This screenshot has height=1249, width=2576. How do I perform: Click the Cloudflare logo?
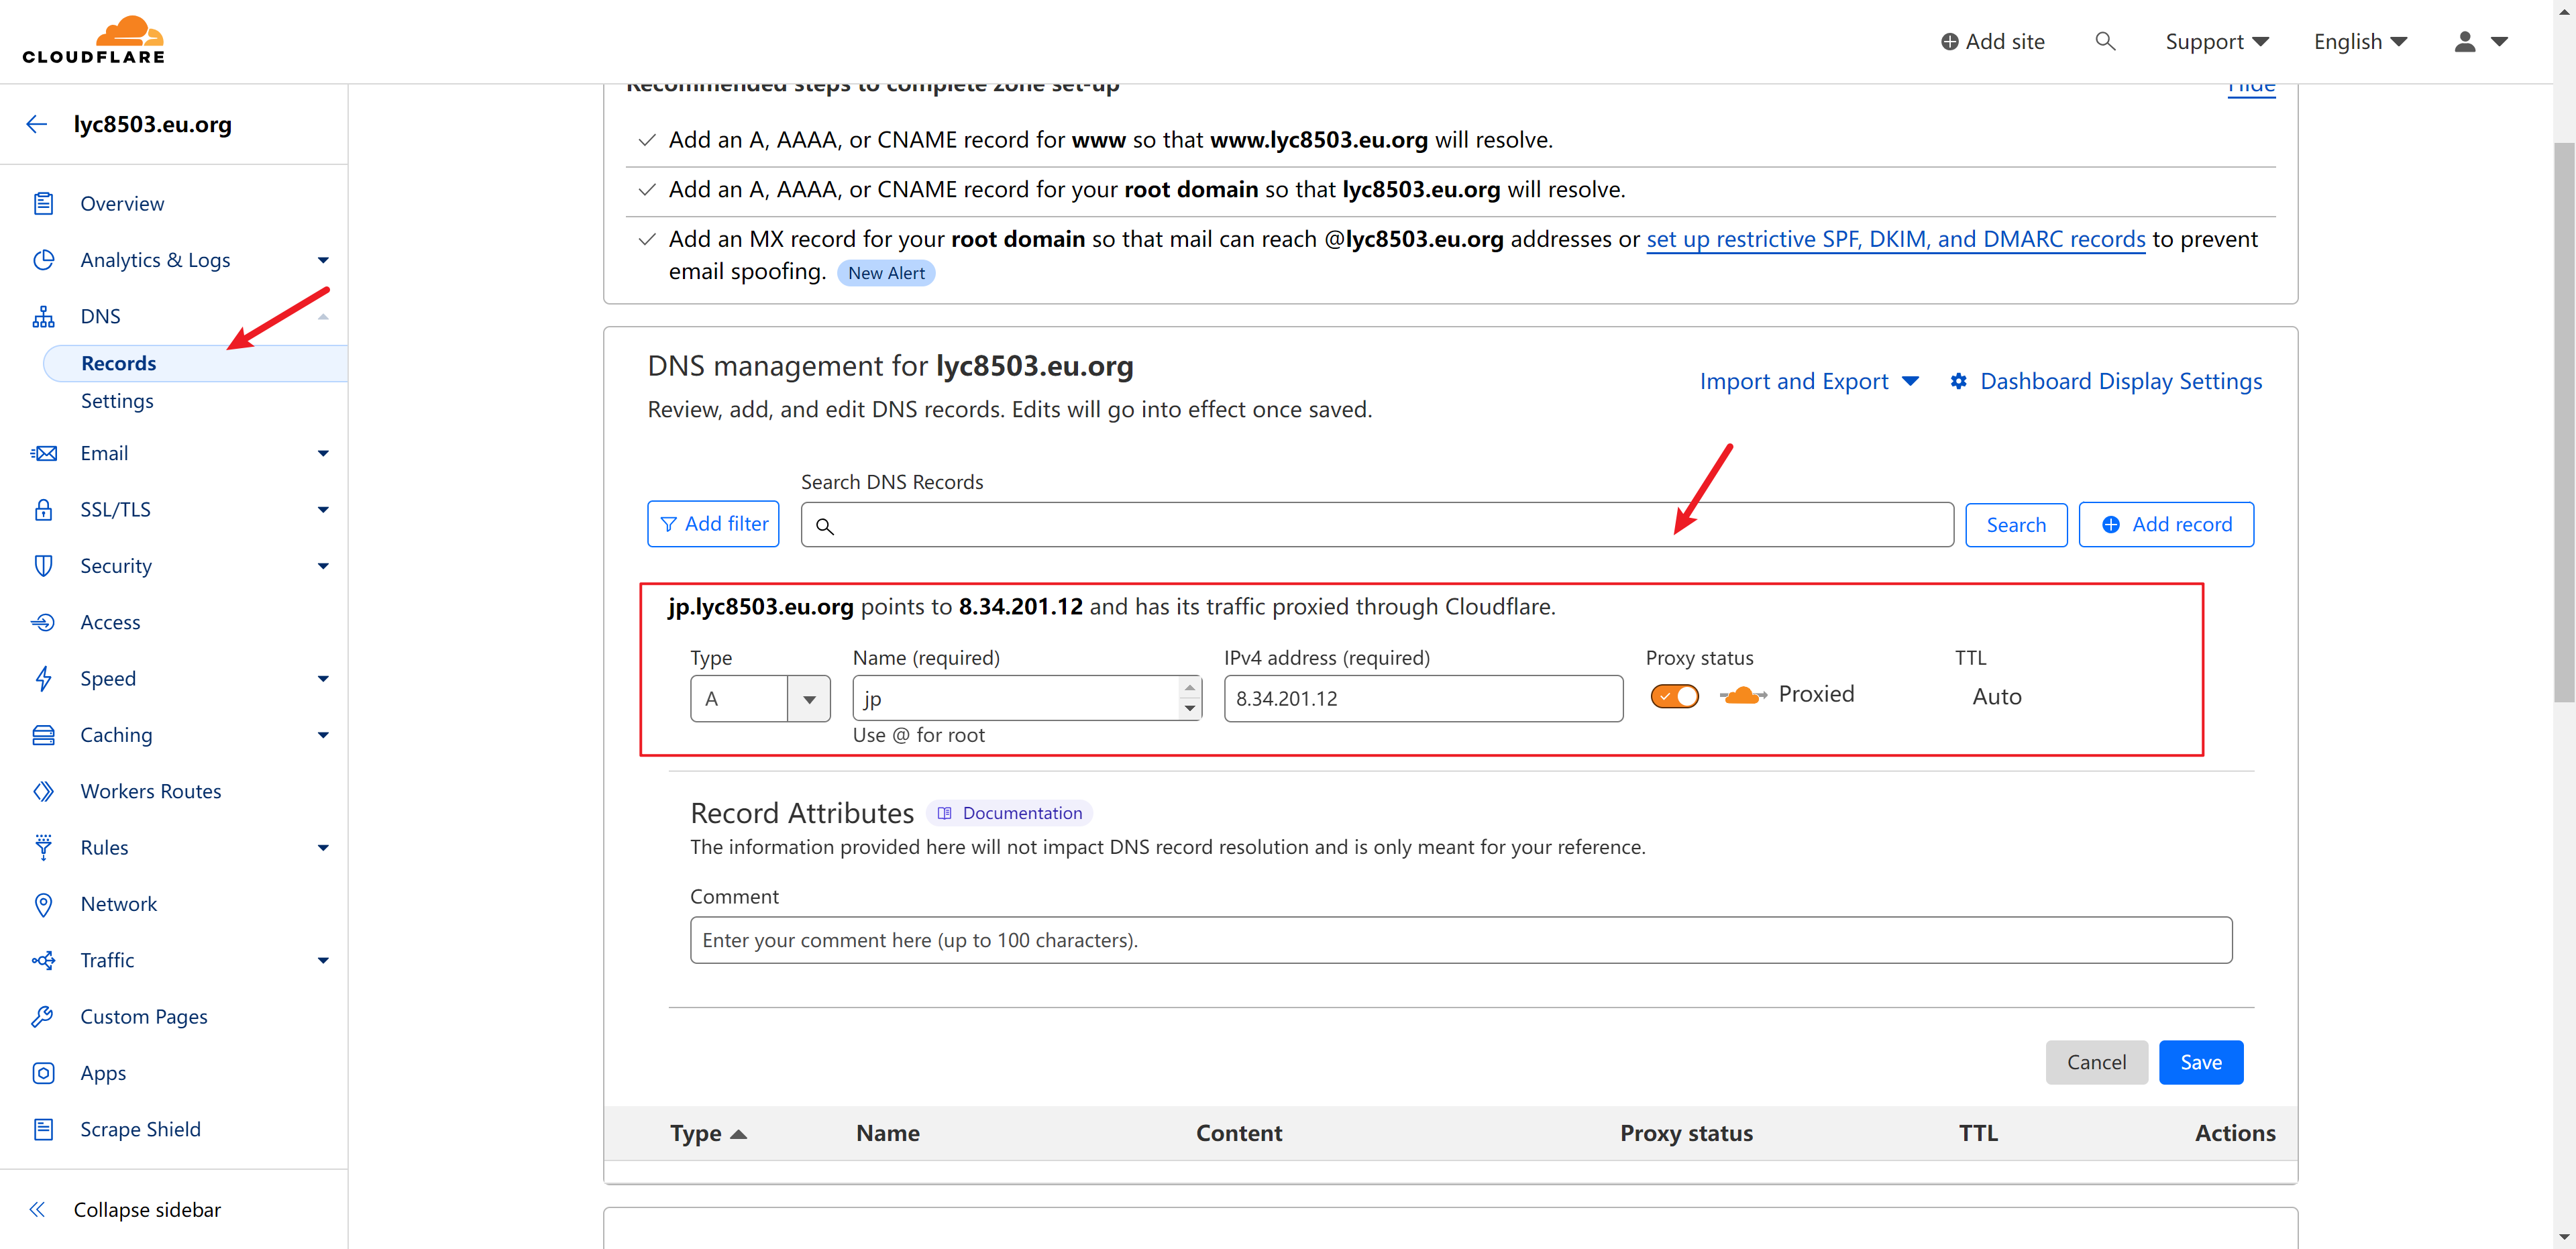94,41
